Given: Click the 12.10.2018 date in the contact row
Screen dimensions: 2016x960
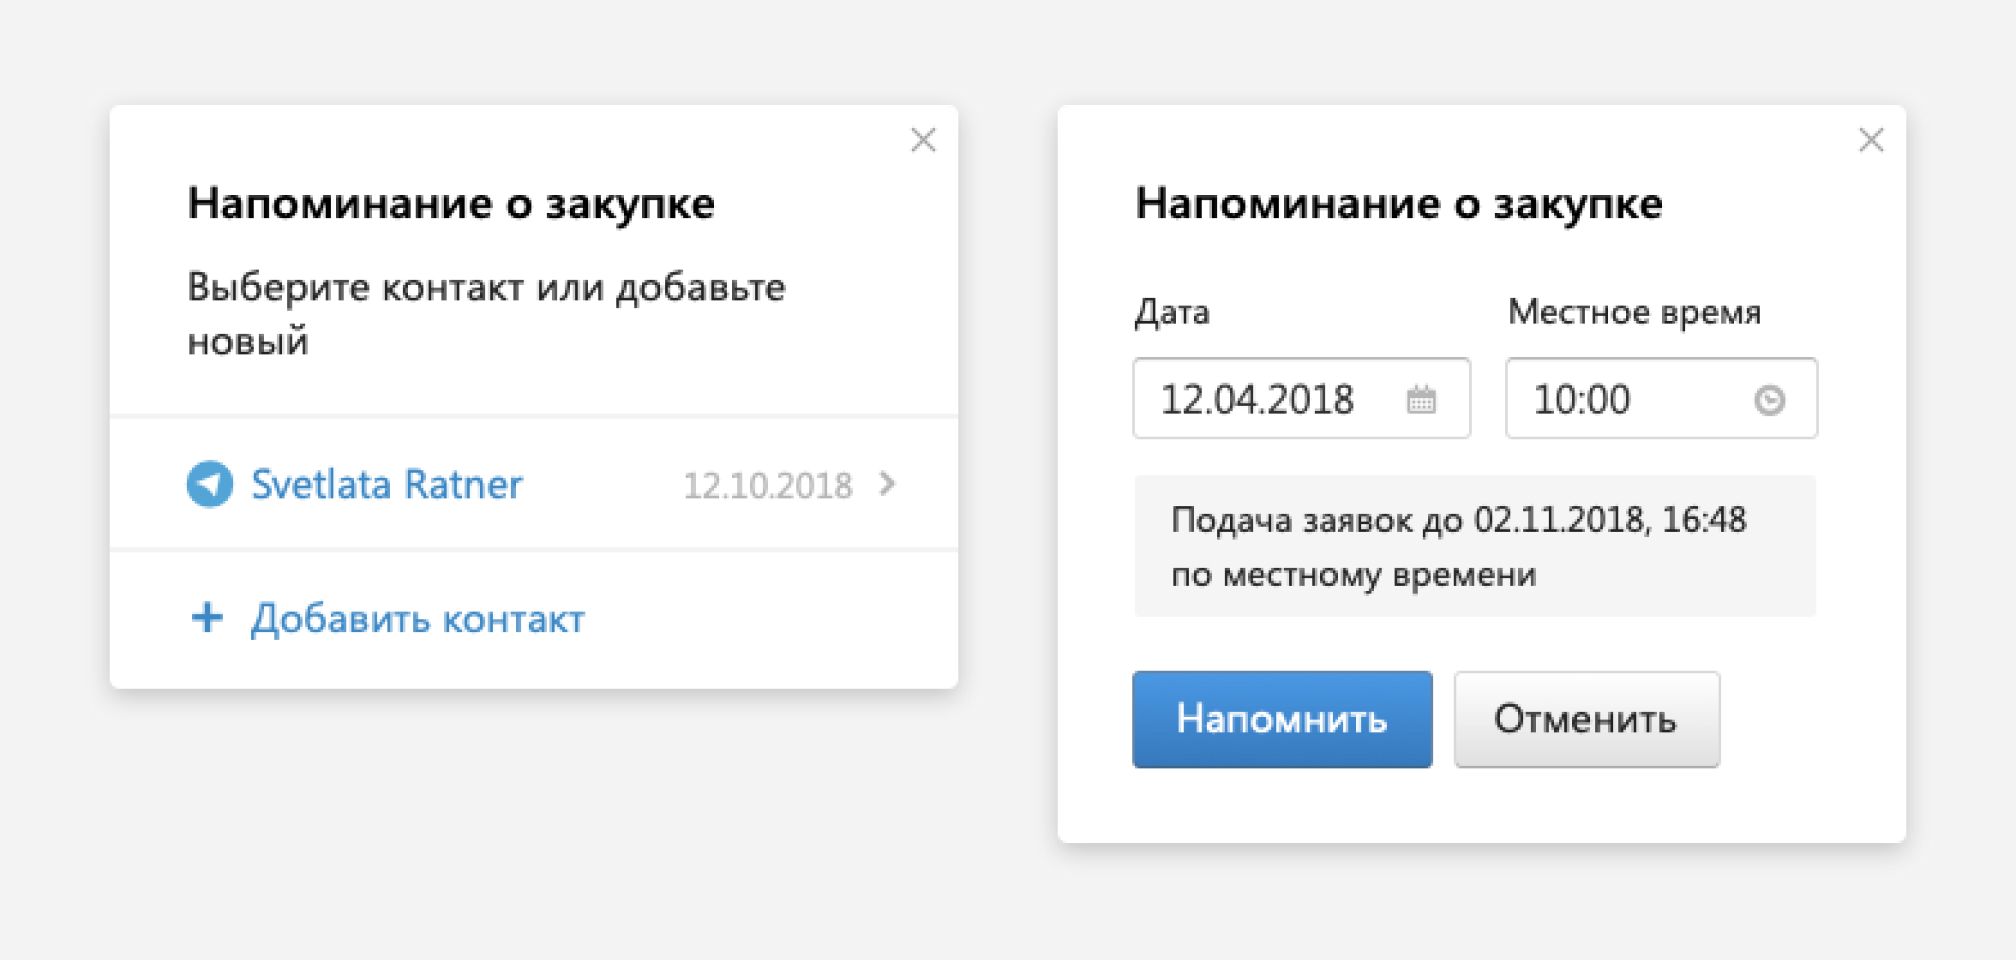Looking at the screenshot, I should 767,486.
